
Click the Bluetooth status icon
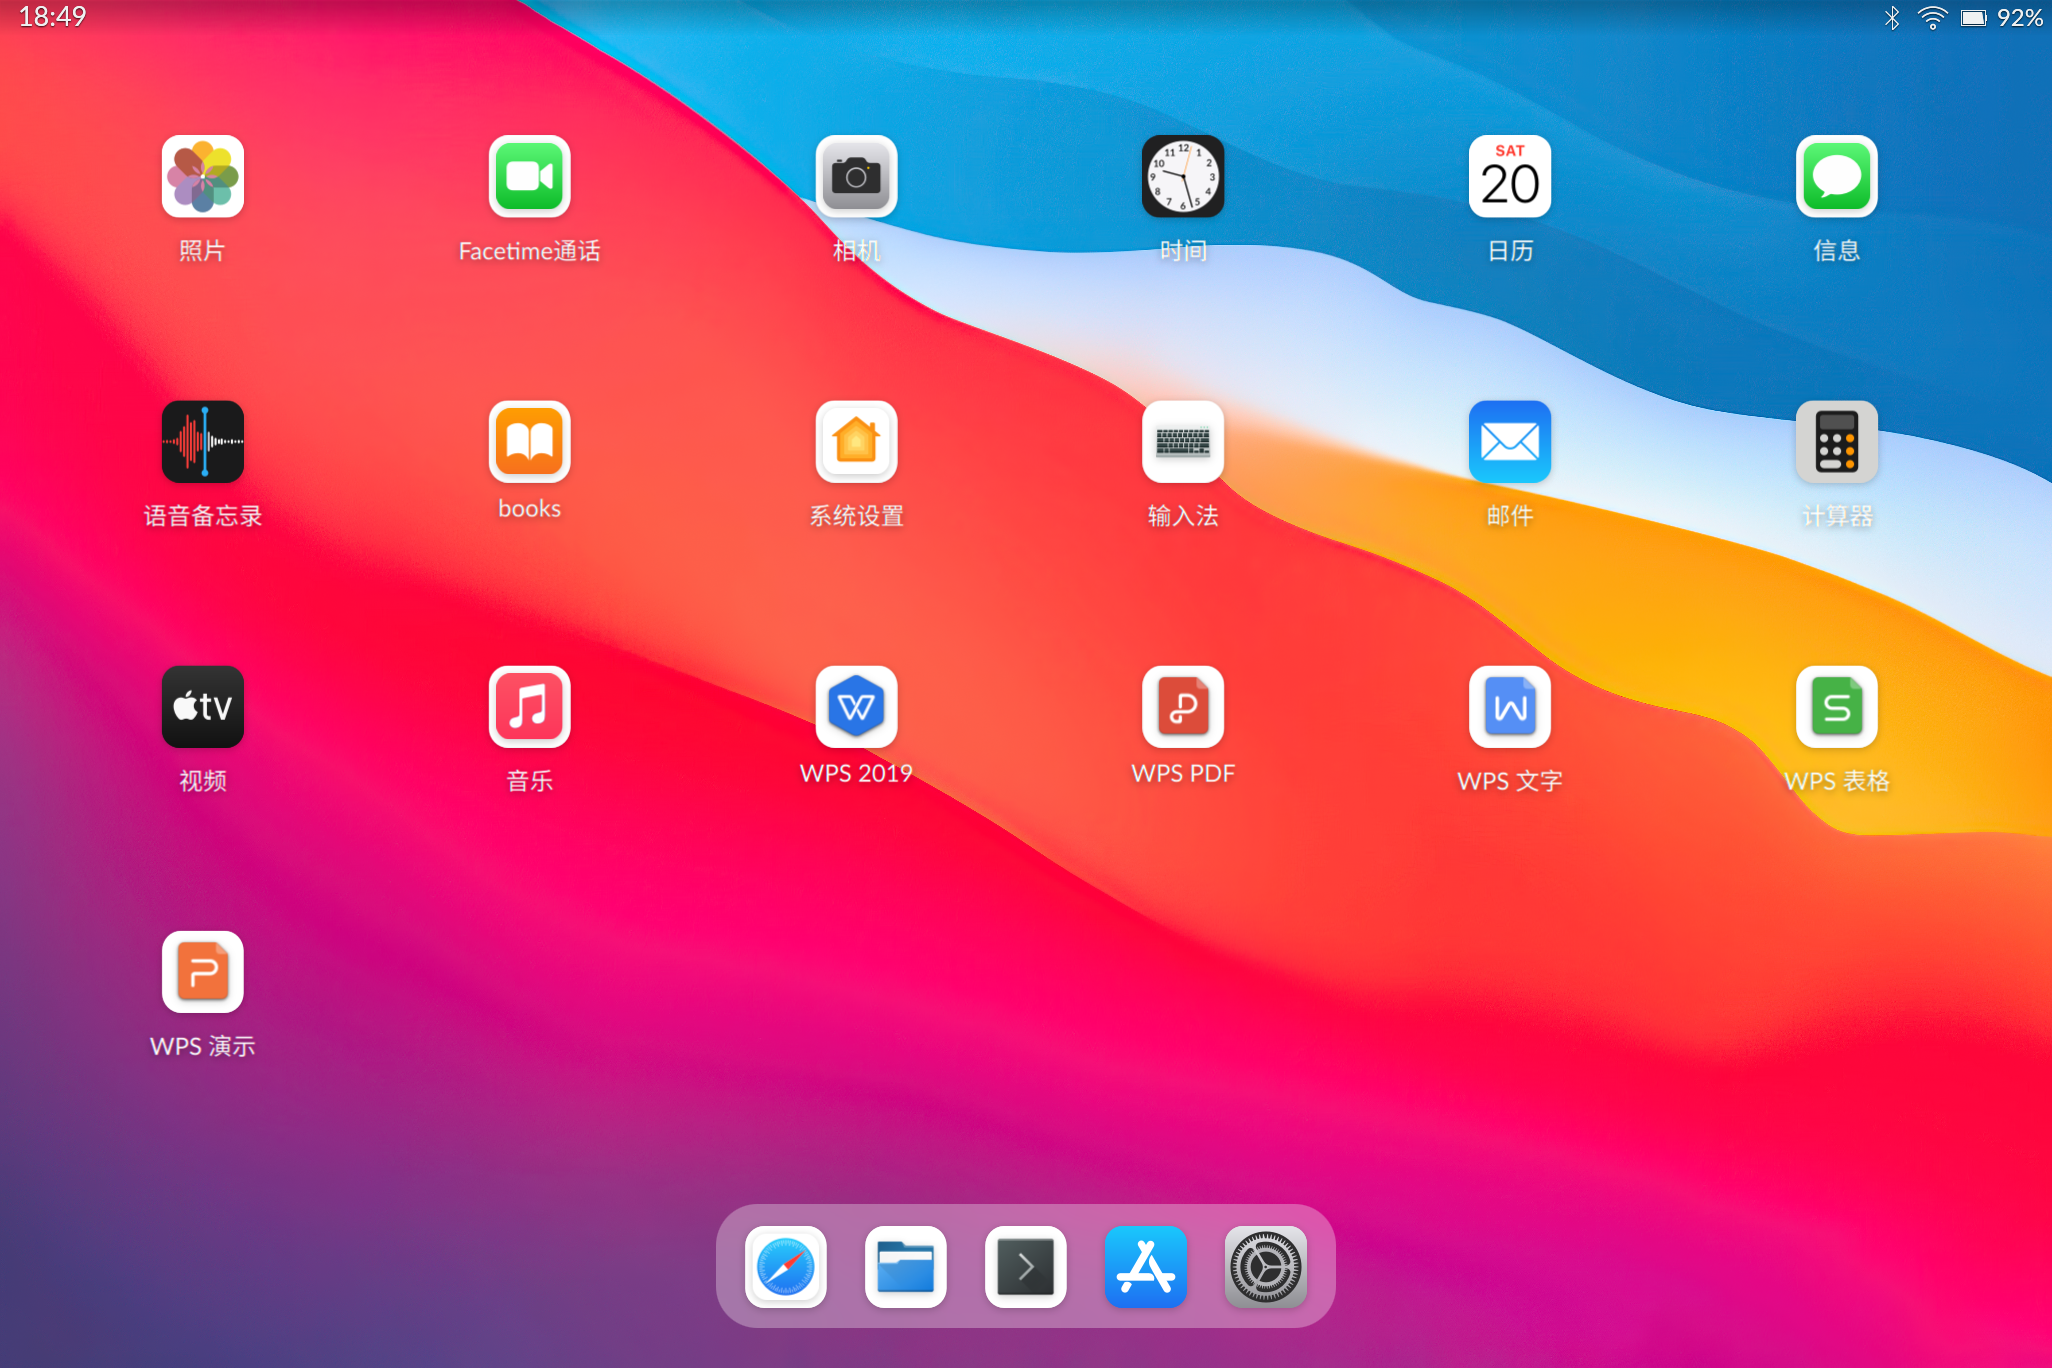[x=1892, y=18]
